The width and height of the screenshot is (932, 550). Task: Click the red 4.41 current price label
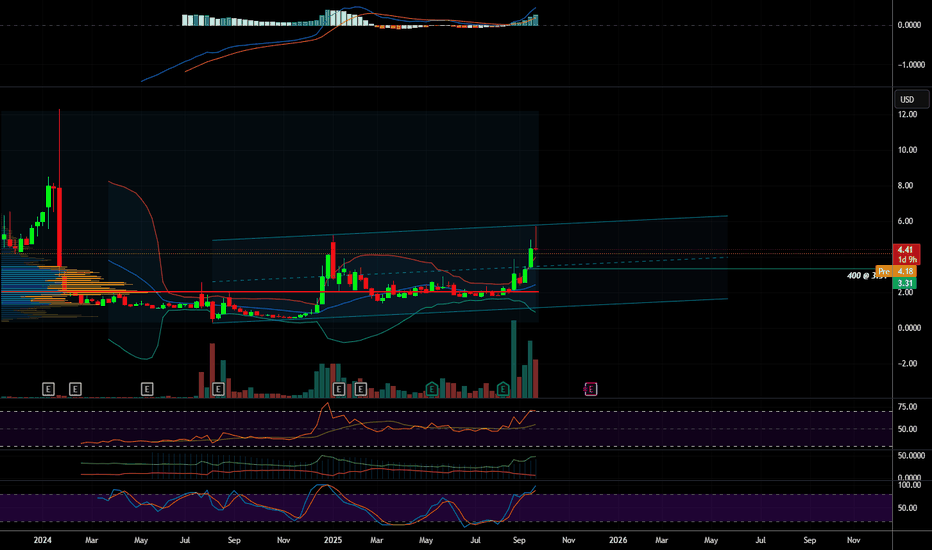tap(906, 250)
